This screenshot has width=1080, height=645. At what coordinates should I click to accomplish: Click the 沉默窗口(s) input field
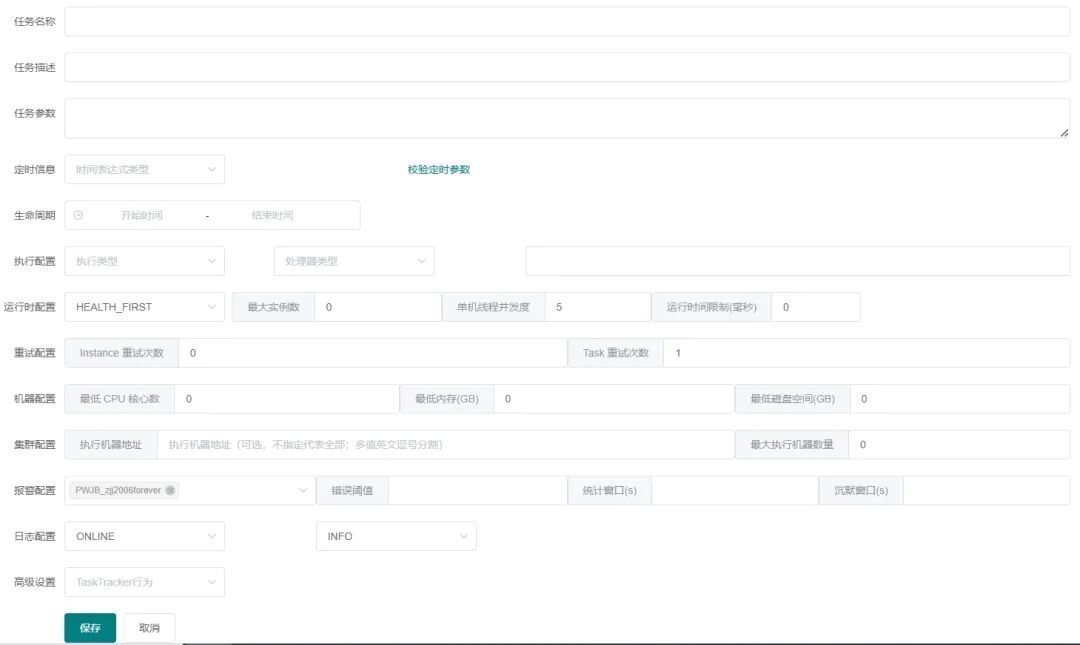point(986,491)
